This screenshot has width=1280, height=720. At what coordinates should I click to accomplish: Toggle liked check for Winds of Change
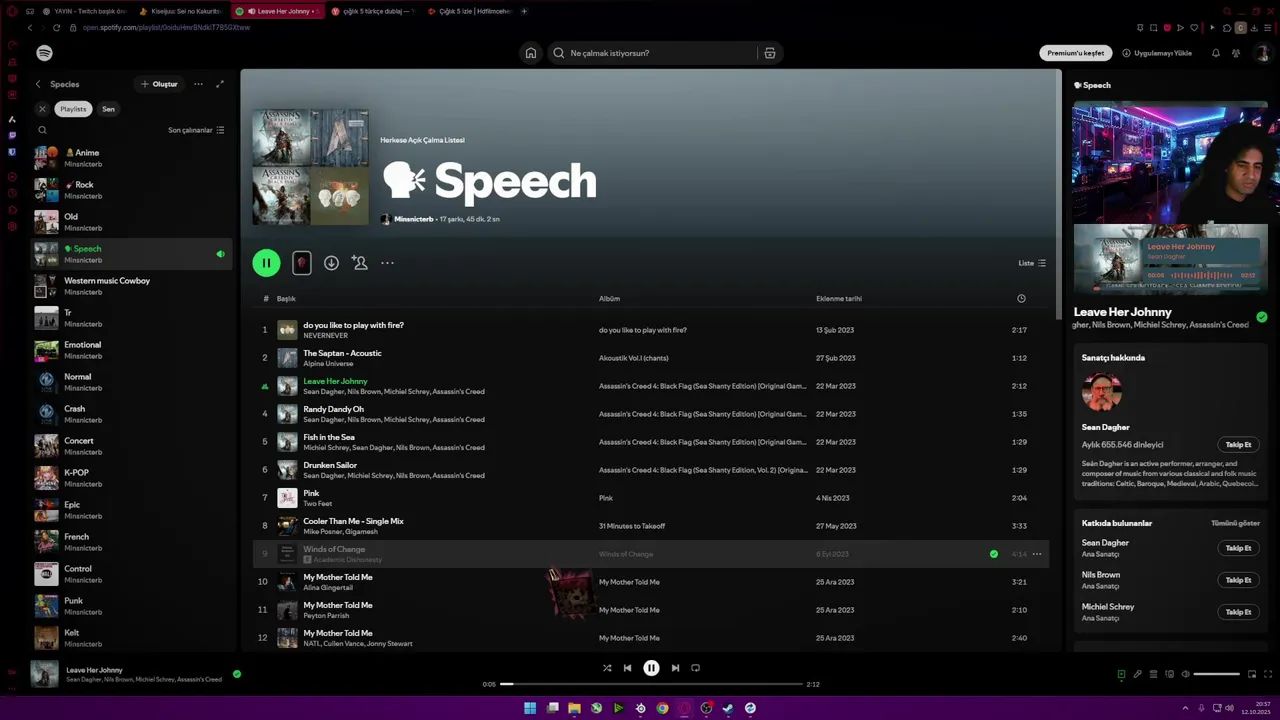pyautogui.click(x=993, y=554)
